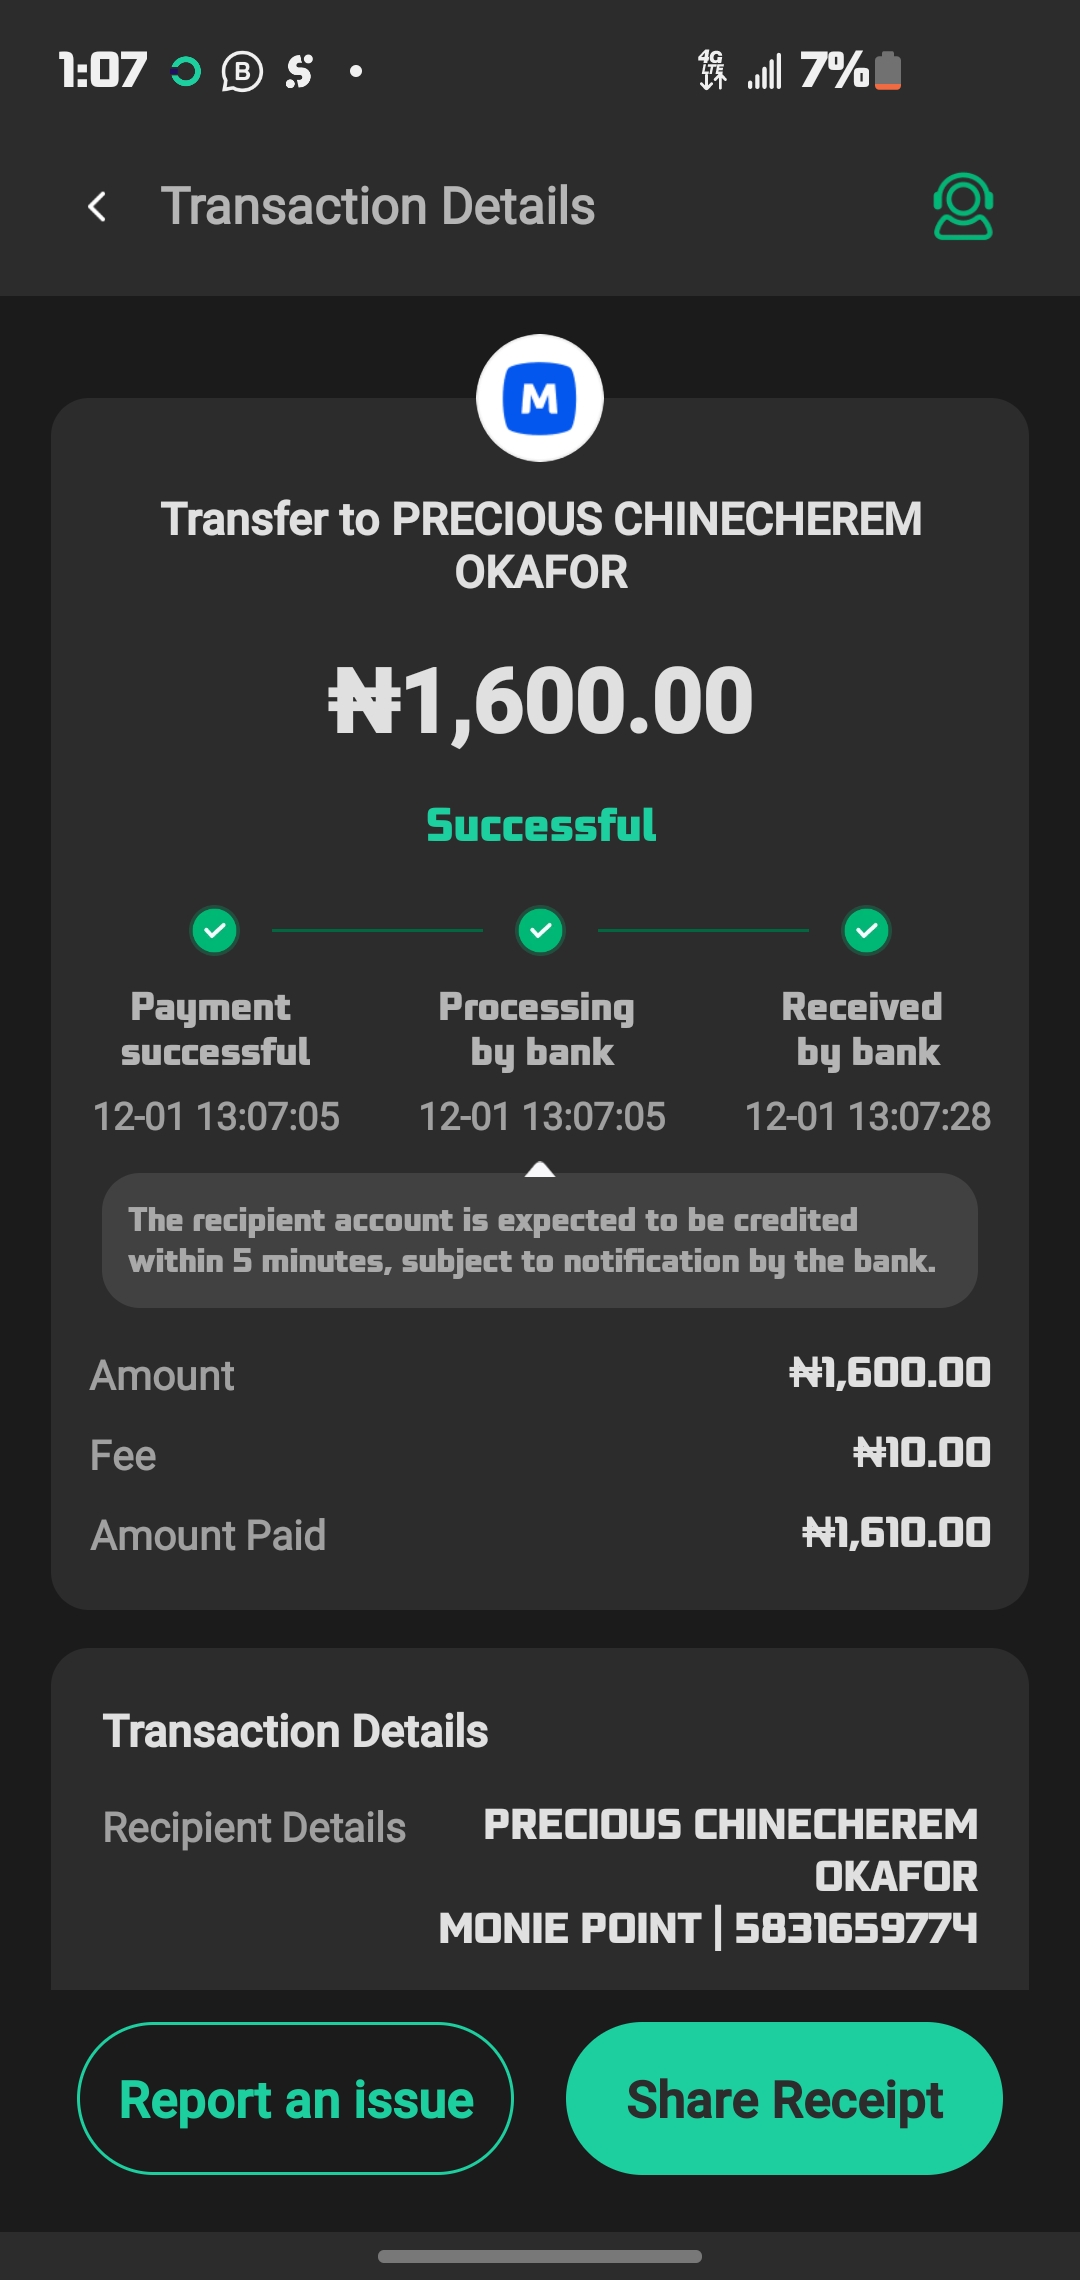Tap the recipient account number 5831659774
Image resolution: width=1080 pixels, height=2280 pixels.
(856, 1928)
